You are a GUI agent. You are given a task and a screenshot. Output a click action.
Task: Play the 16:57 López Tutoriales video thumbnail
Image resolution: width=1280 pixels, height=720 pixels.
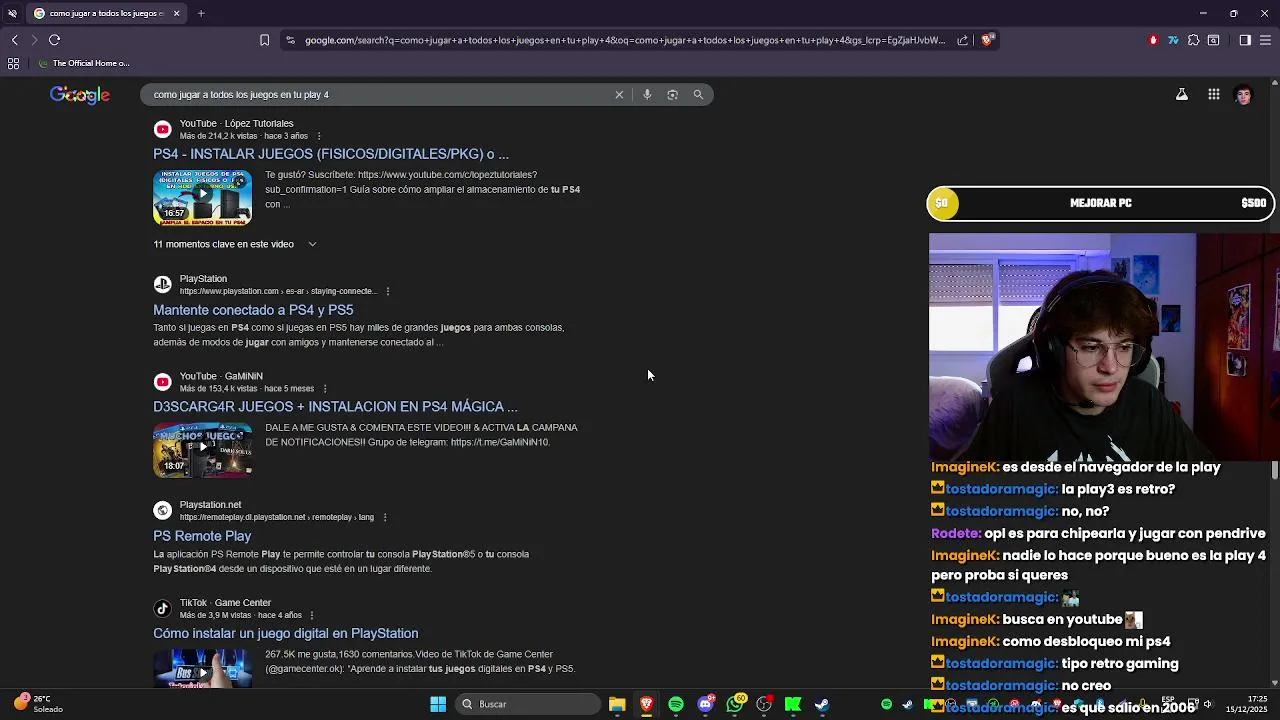pos(202,197)
